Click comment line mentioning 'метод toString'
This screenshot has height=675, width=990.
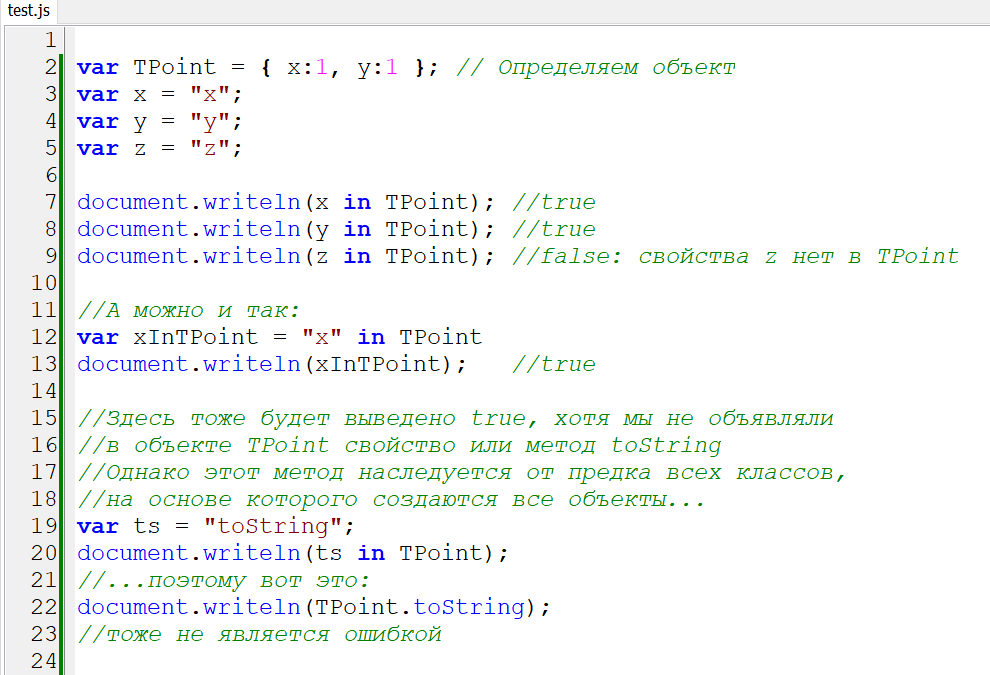(x=399, y=445)
